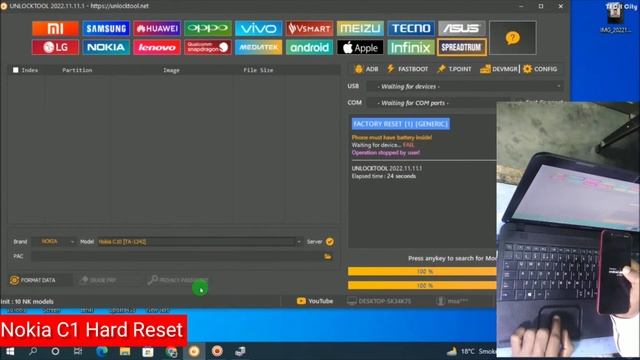Select the Samsung brand logo
Image resolution: width=640 pixels, height=360 pixels.
[106, 28]
